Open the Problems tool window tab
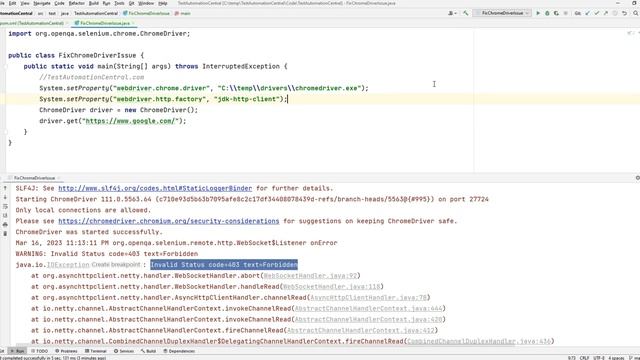 tap(66, 351)
